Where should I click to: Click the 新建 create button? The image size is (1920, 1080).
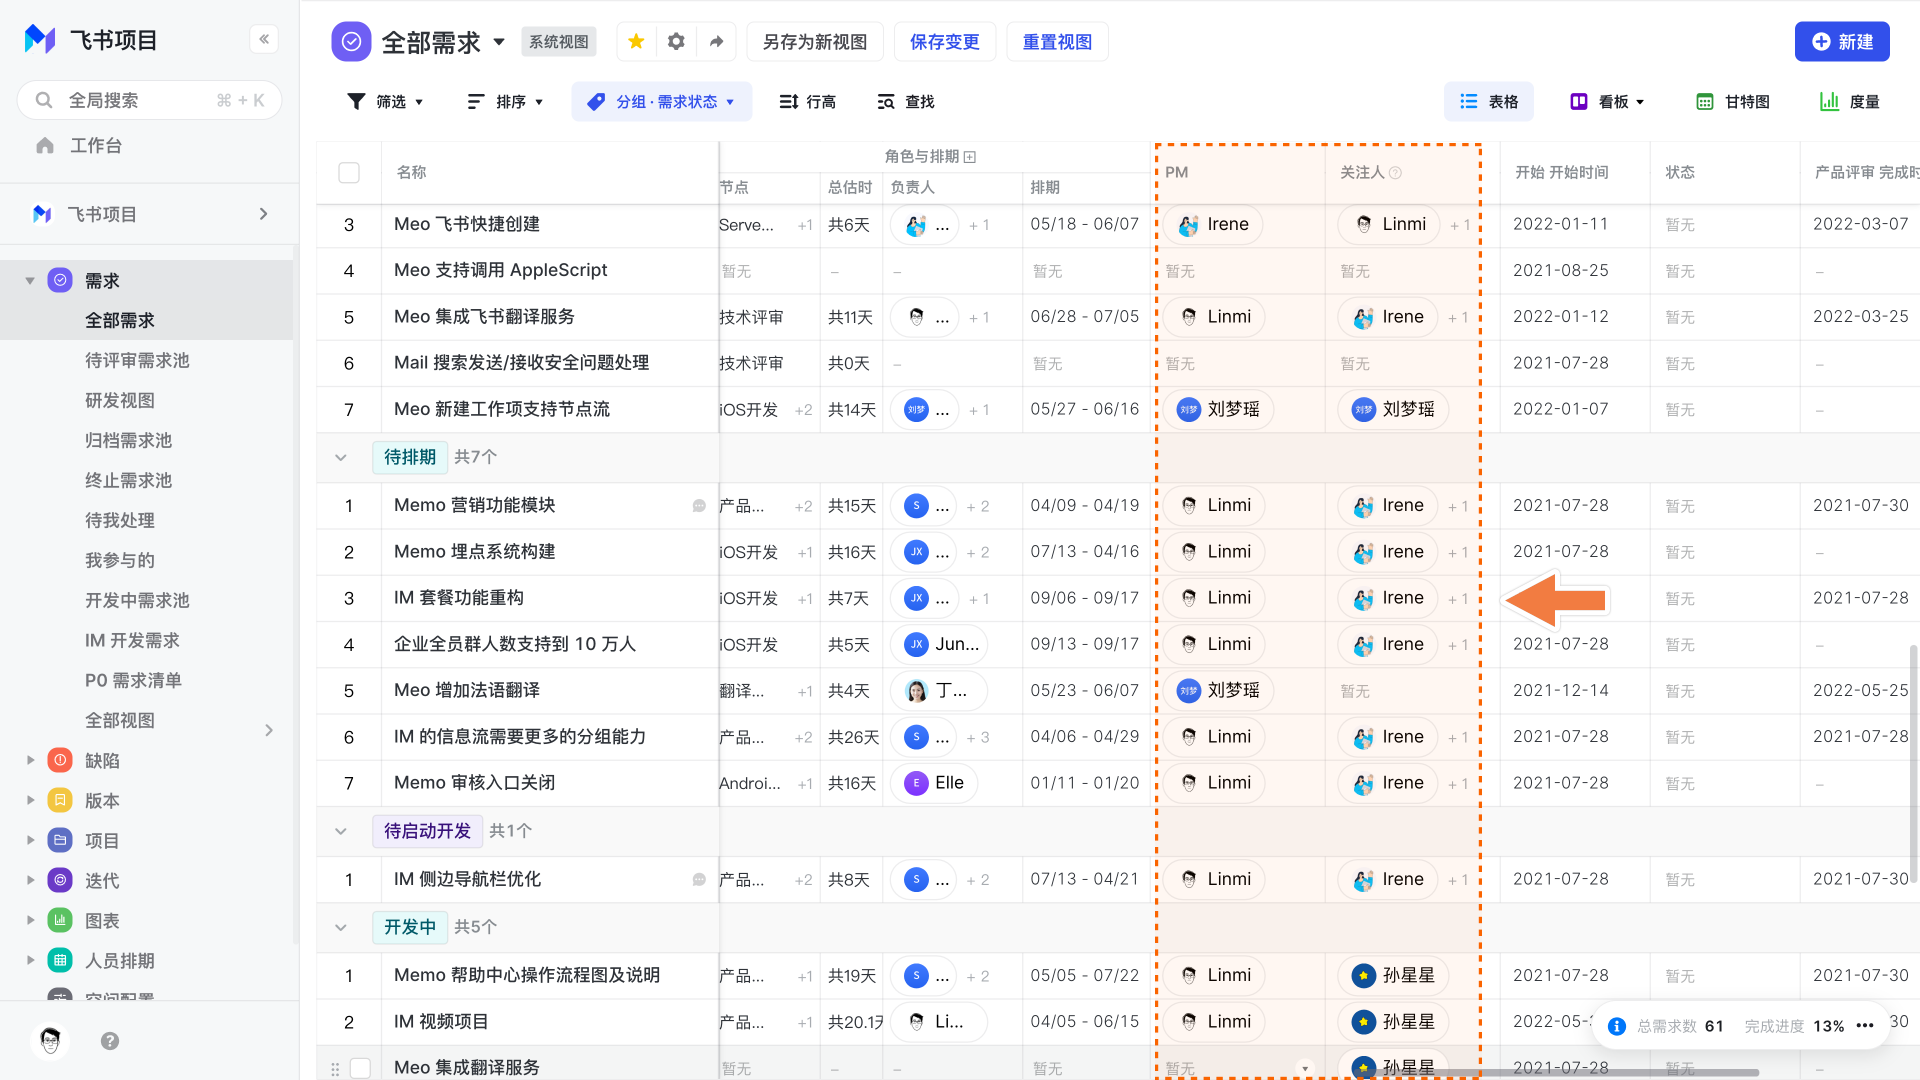(x=1842, y=42)
